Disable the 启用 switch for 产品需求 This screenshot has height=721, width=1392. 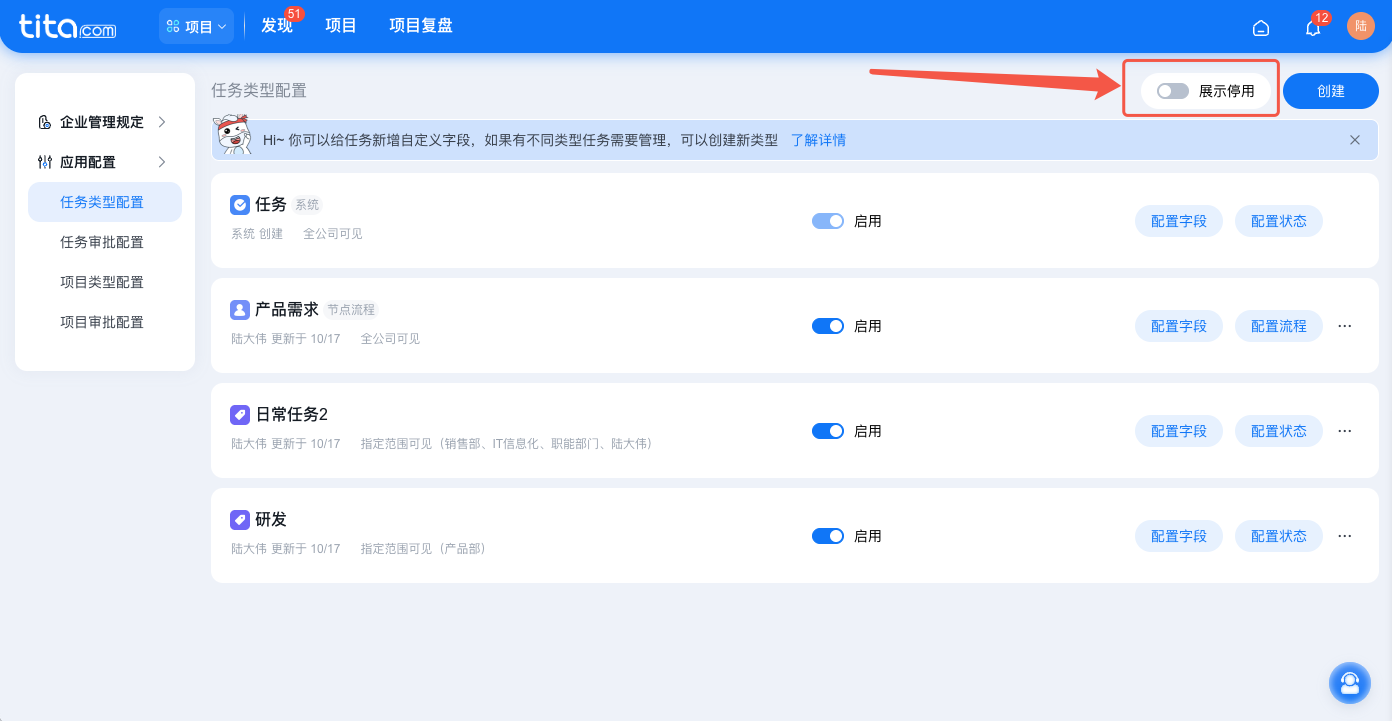tap(828, 326)
